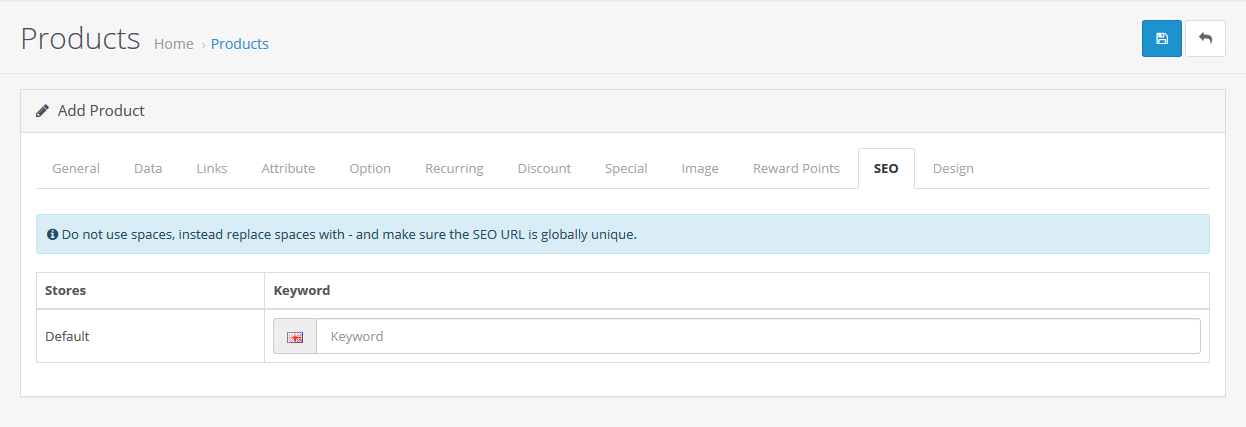
Task: Select the Special tab
Action: (x=626, y=168)
